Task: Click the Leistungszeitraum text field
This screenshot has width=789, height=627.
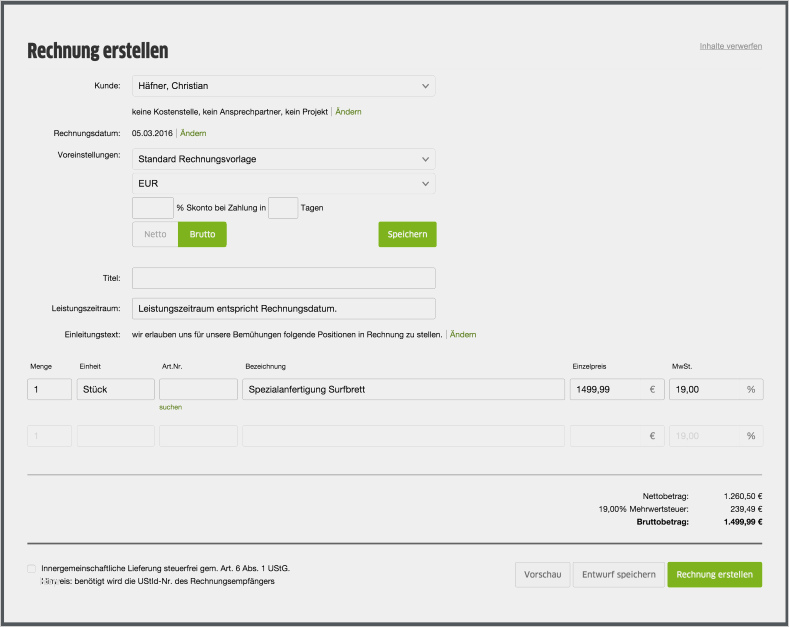Action: (x=283, y=309)
